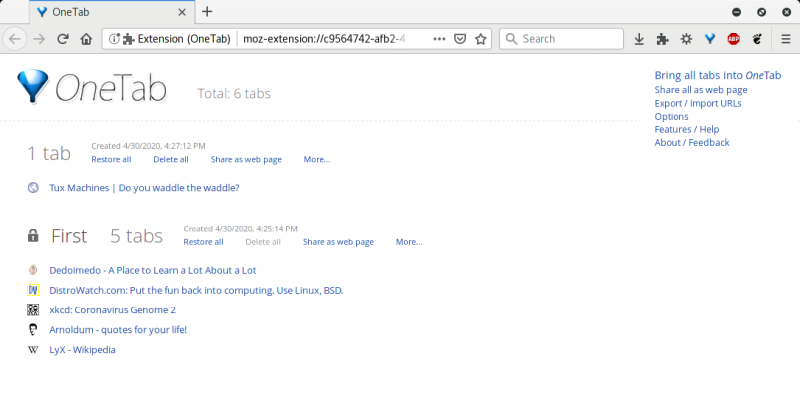This screenshot has width=800, height=411.
Task: Click the gear-shaped extension toolbar icon
Action: 686,39
